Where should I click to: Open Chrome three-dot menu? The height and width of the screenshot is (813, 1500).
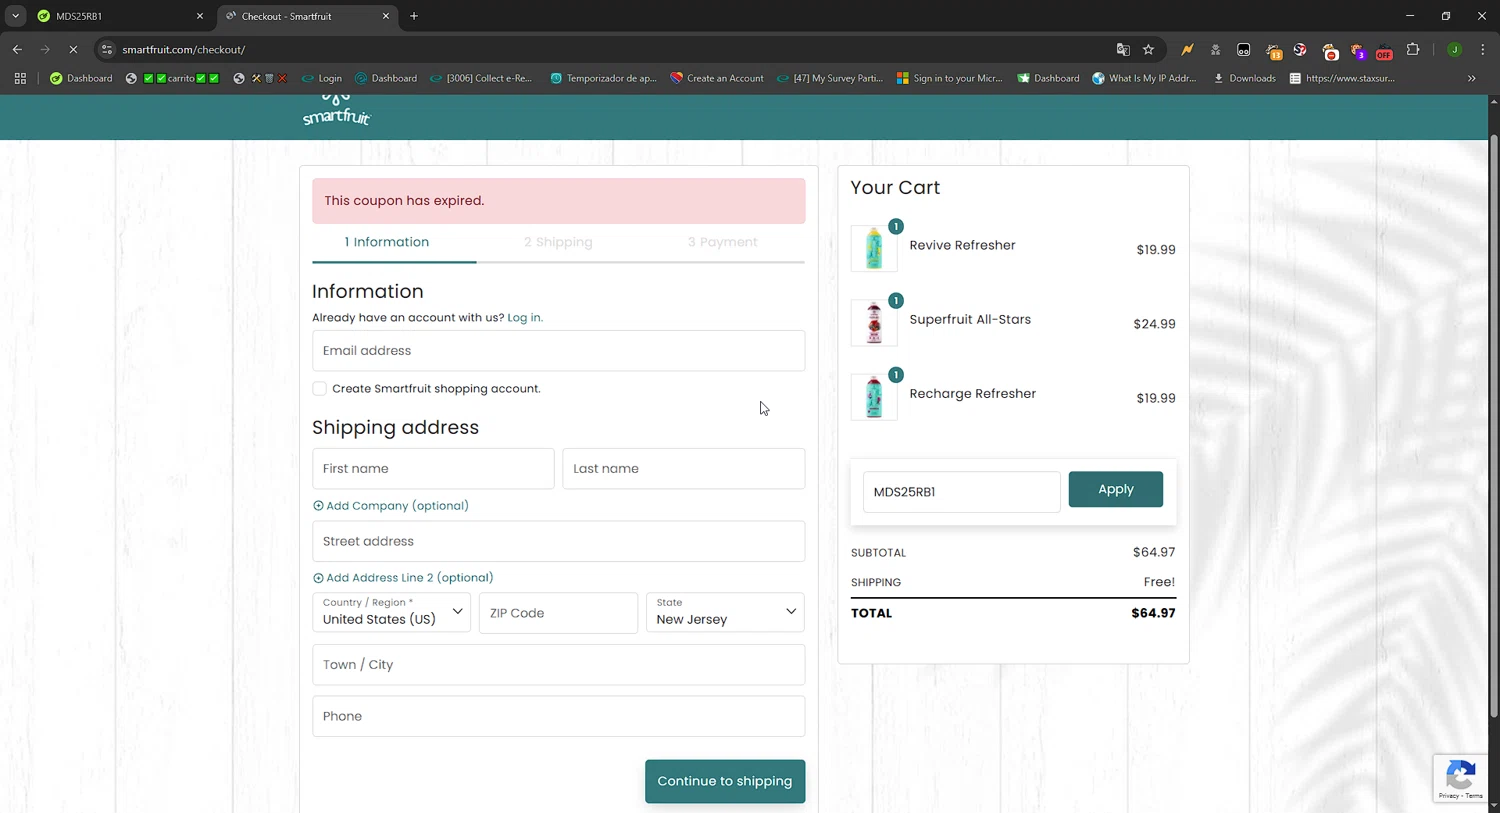1482,49
